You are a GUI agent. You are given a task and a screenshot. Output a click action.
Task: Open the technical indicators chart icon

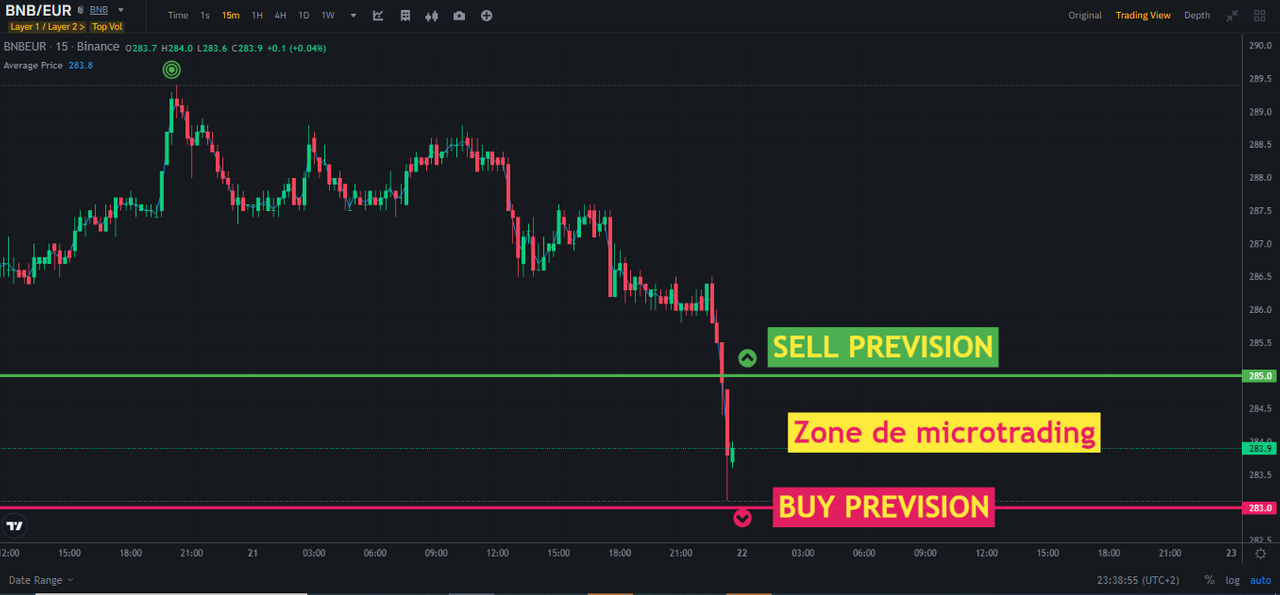point(378,15)
